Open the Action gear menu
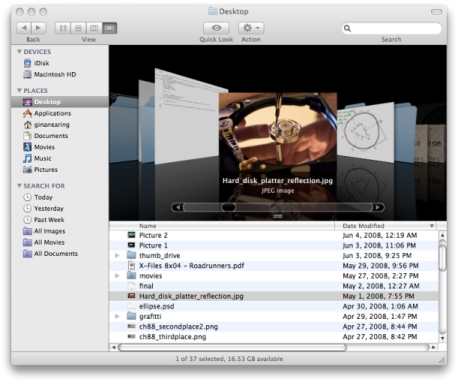The height and width of the screenshot is (382, 458). pyautogui.click(x=251, y=28)
